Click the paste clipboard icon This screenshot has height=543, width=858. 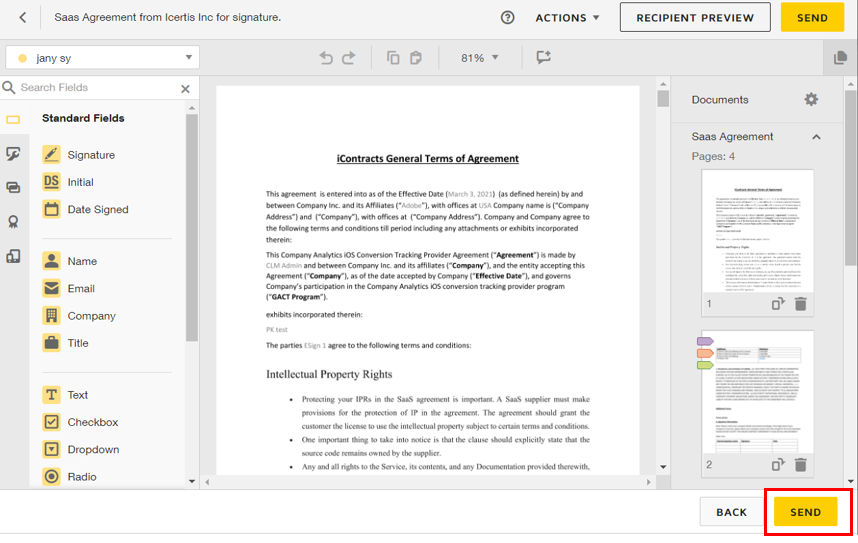[416, 57]
